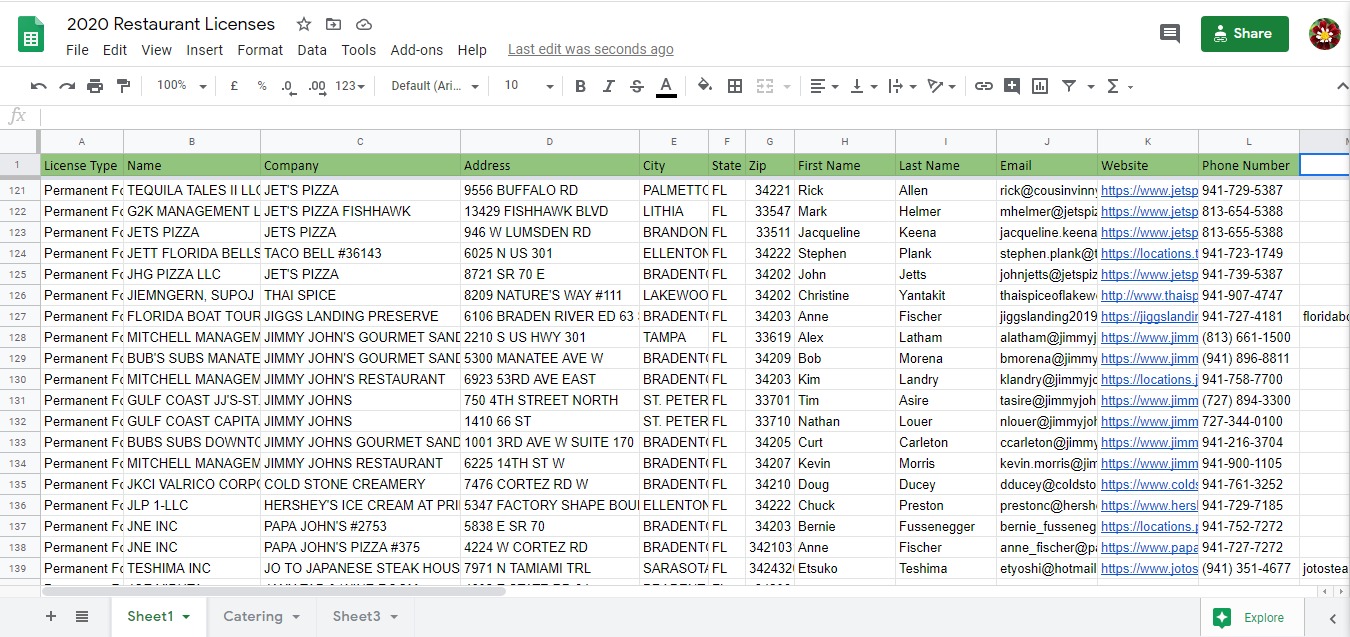Open text color picker
This screenshot has height=637, width=1350.
[666, 86]
